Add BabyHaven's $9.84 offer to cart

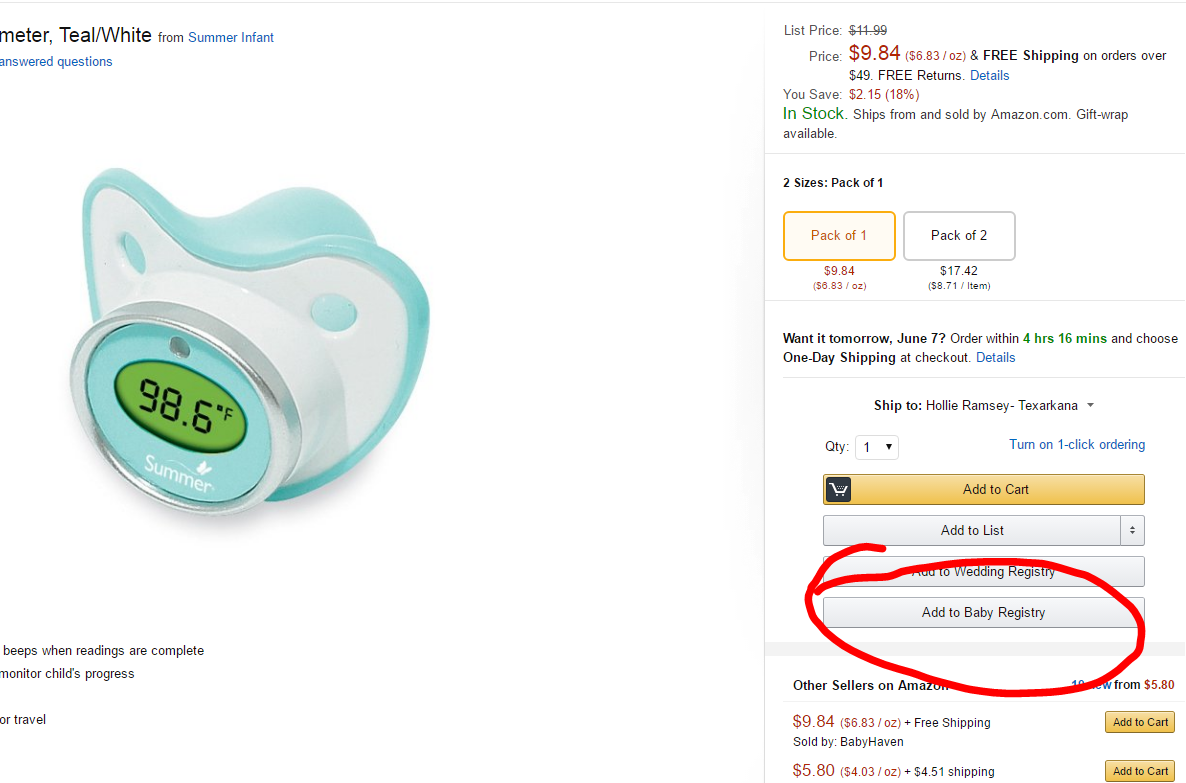(1139, 721)
